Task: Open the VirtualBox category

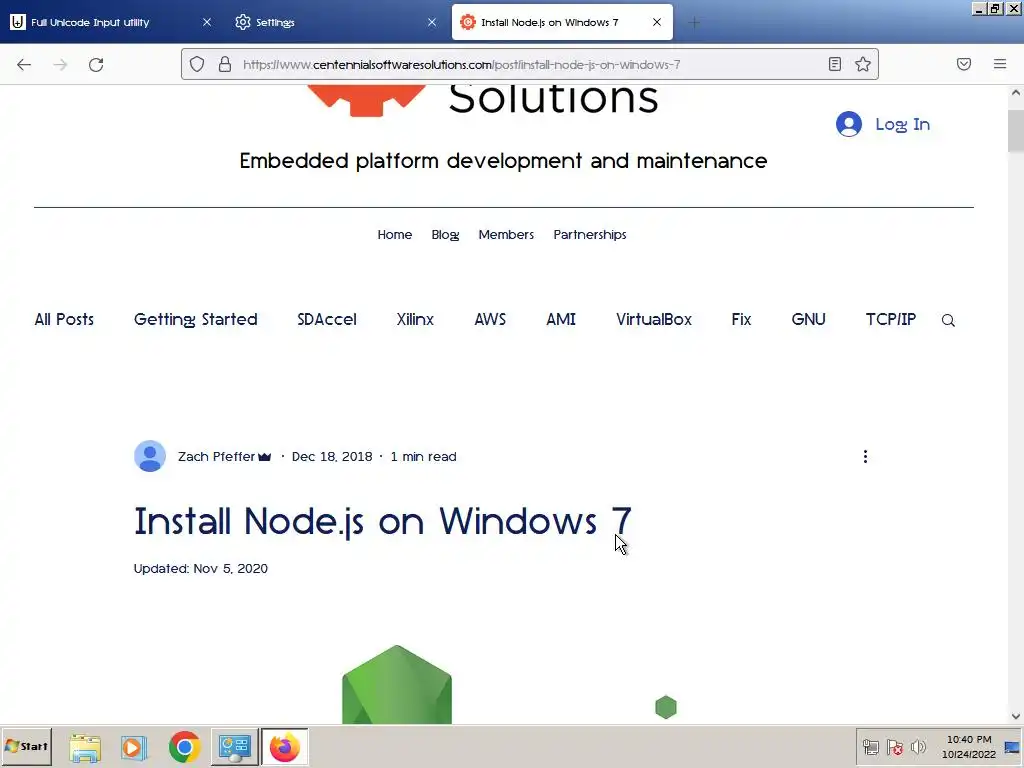Action: pos(654,319)
